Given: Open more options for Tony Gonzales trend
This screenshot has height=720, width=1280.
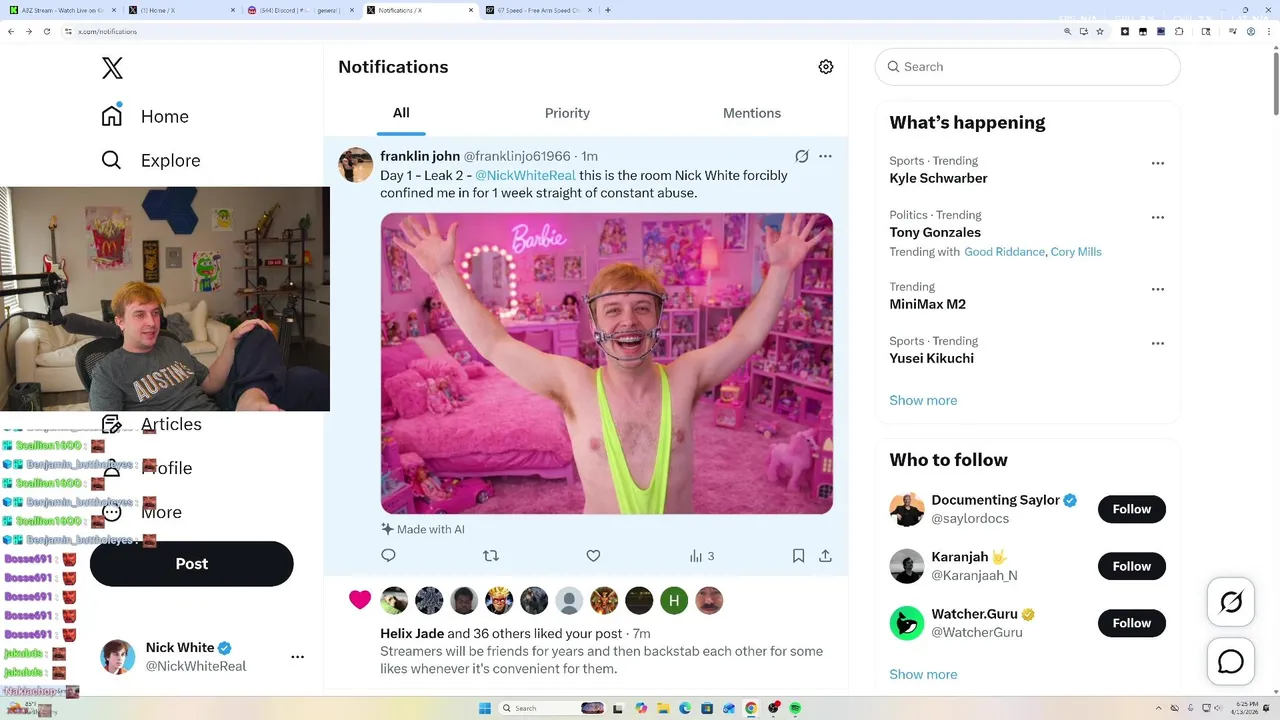Looking at the screenshot, I should click(x=1157, y=217).
